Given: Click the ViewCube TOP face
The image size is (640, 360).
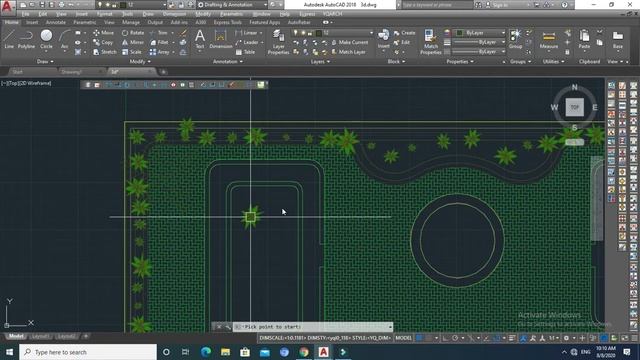Looking at the screenshot, I should (574, 107).
